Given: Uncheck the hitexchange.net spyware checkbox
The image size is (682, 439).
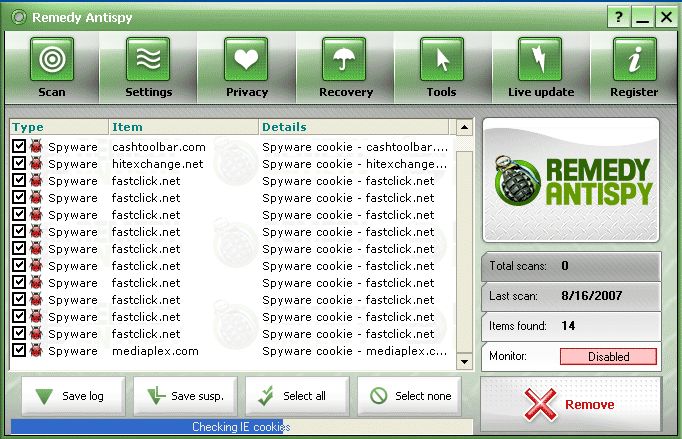Looking at the screenshot, I should (x=19, y=163).
